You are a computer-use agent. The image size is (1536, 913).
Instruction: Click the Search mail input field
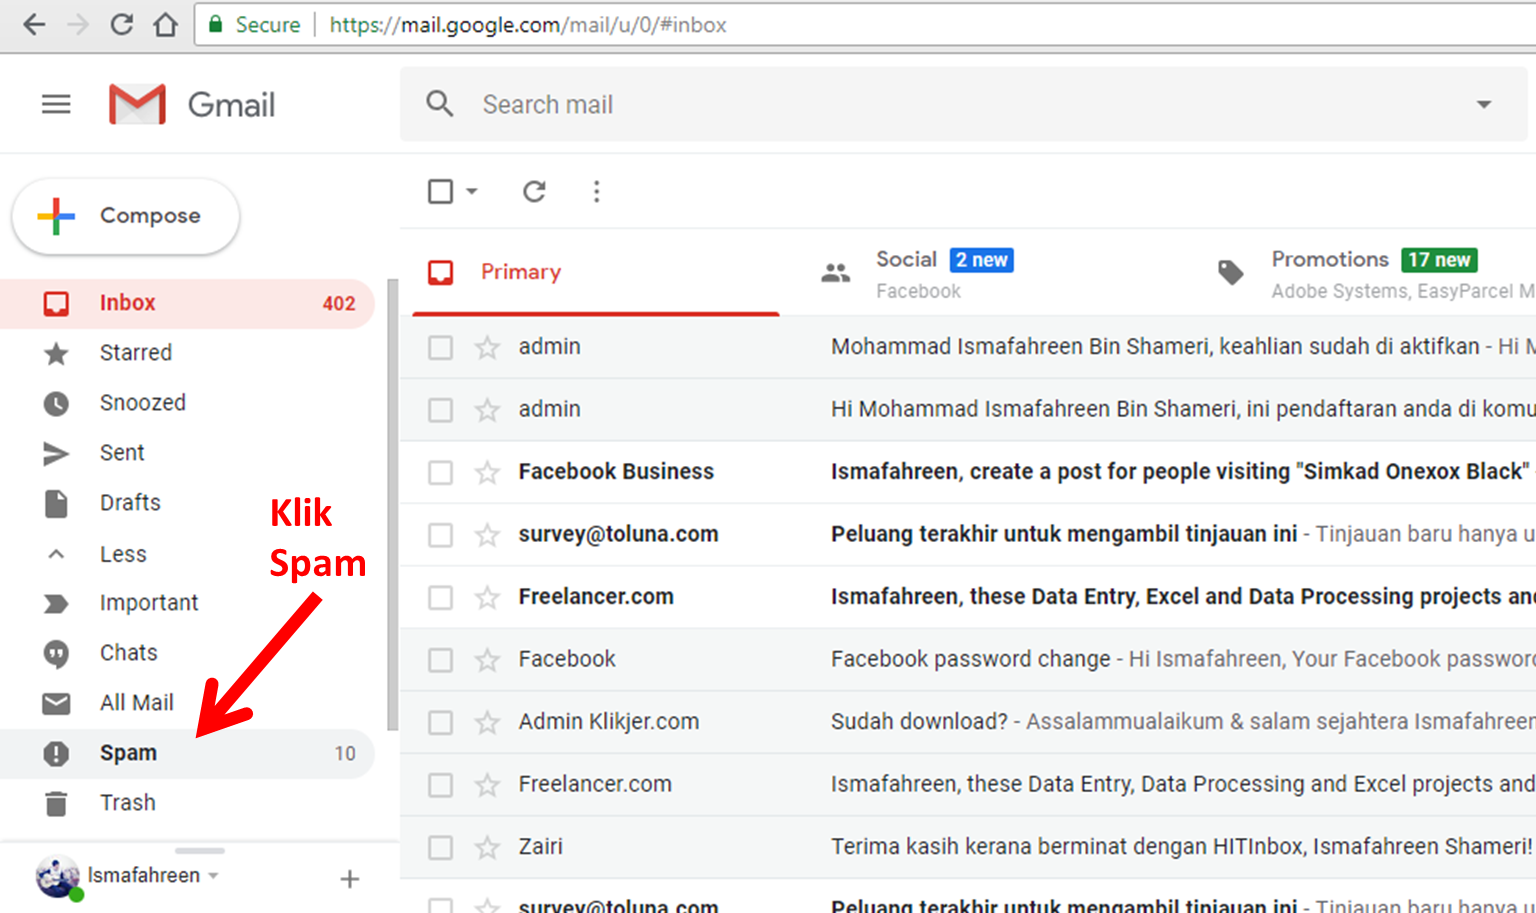pyautogui.click(x=600, y=103)
